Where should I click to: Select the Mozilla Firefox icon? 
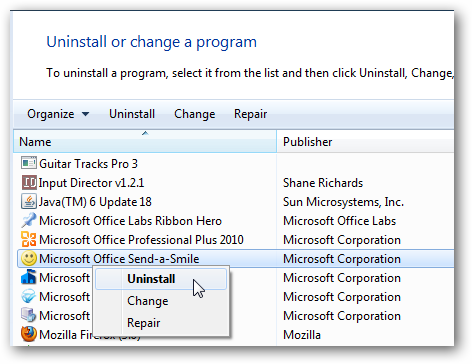click(29, 334)
